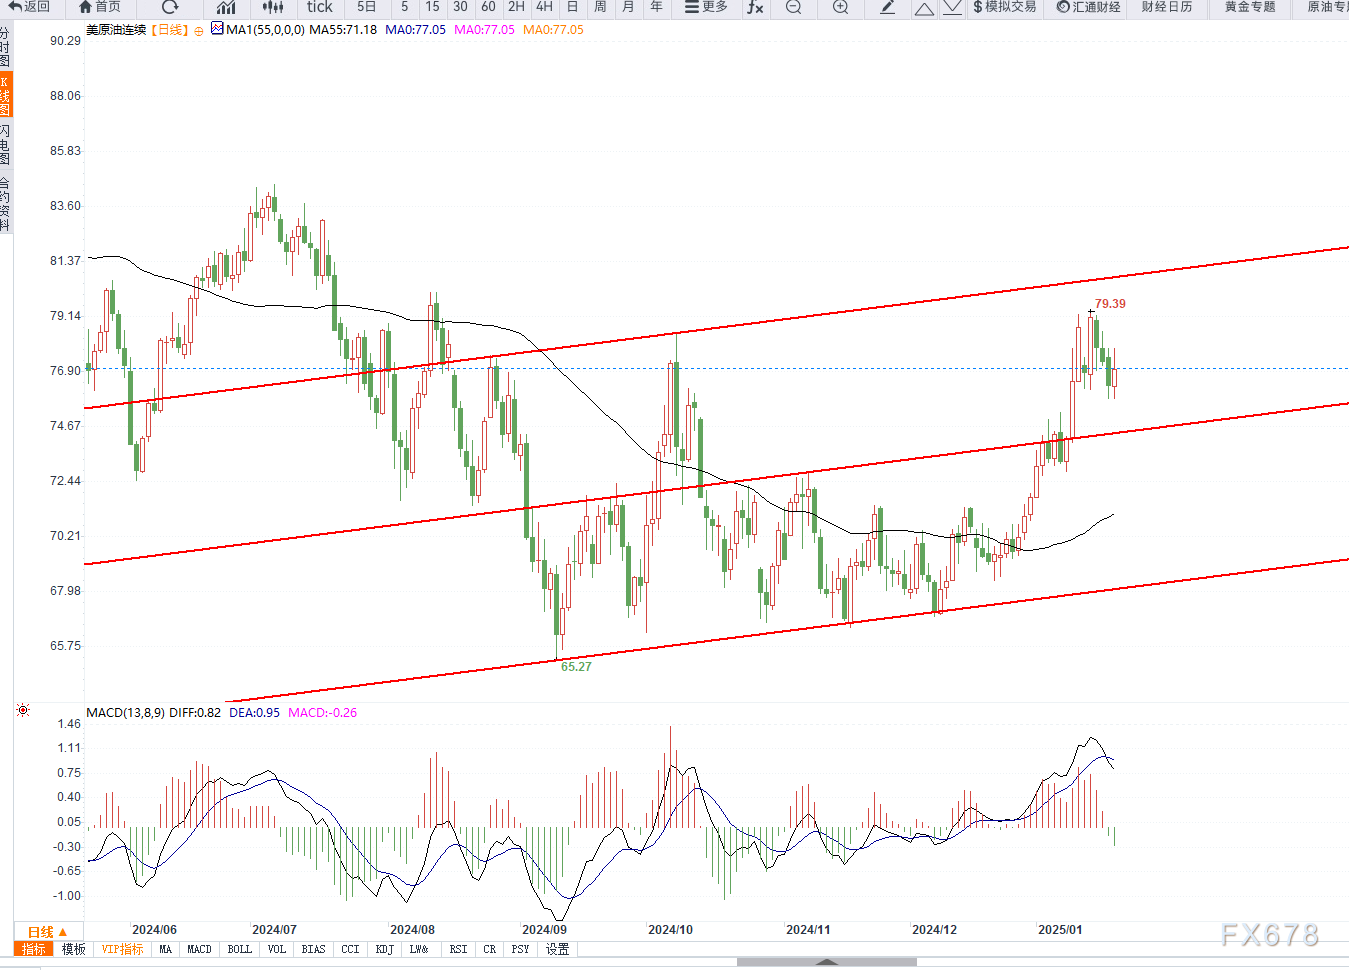Screen dimensions: 1349x970
Task: Select the 4H timeframe
Action: coord(544,7)
